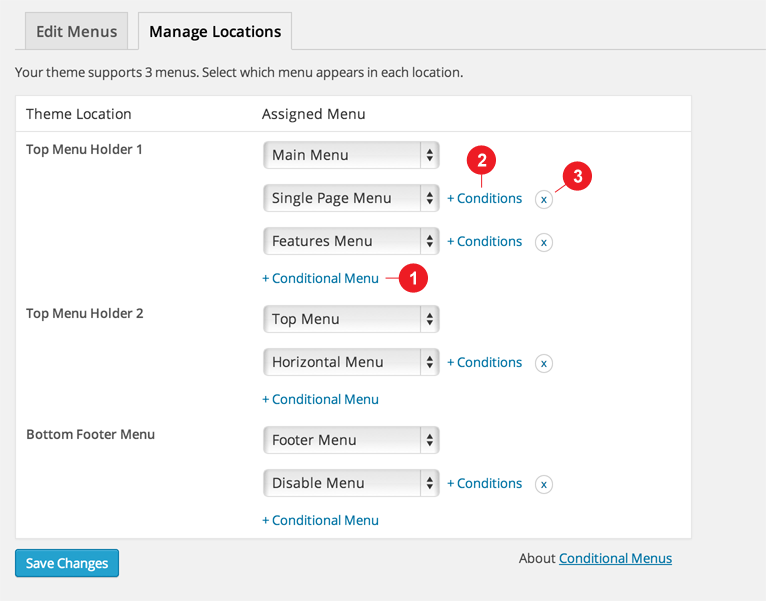Open the Conditional Menus about link
The image size is (766, 601).
click(x=615, y=558)
